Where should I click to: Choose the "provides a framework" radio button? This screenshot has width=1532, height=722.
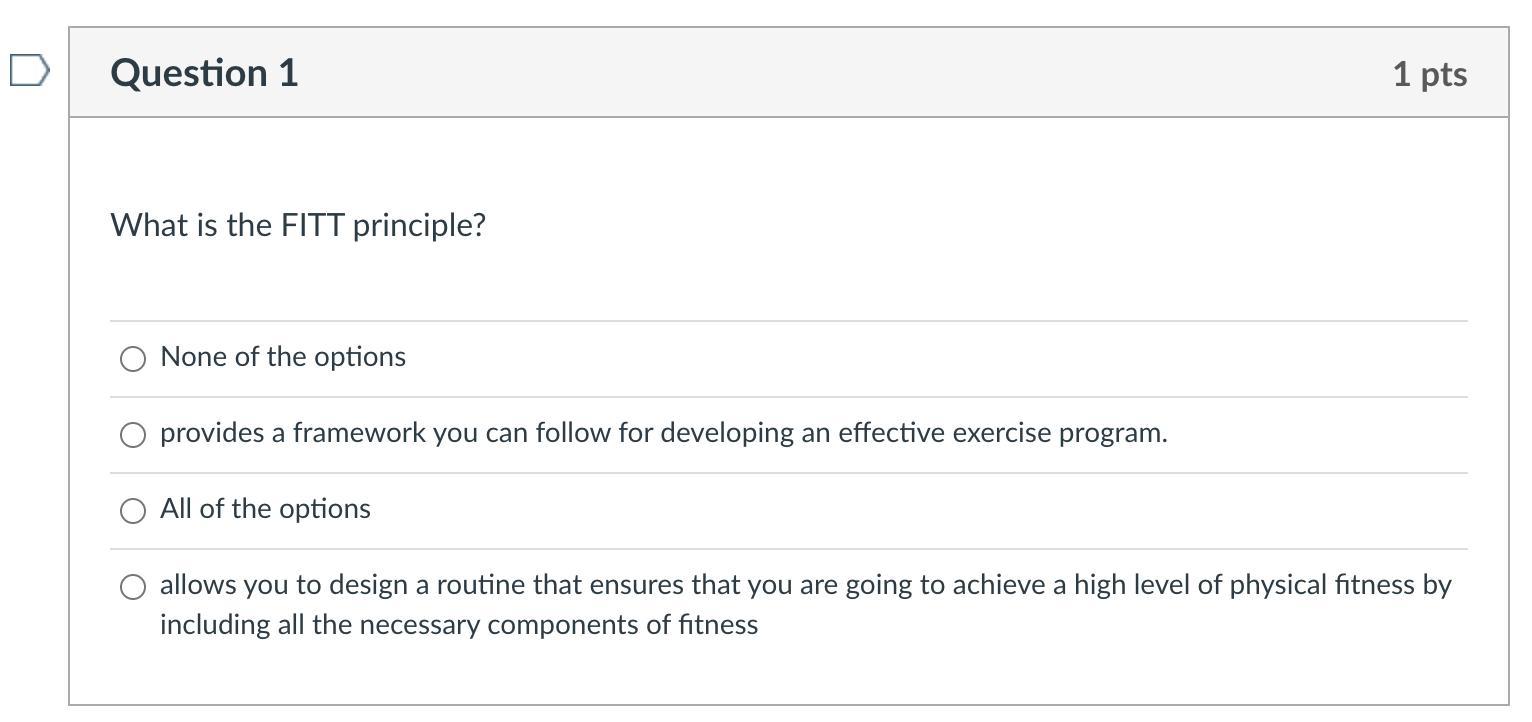(133, 435)
